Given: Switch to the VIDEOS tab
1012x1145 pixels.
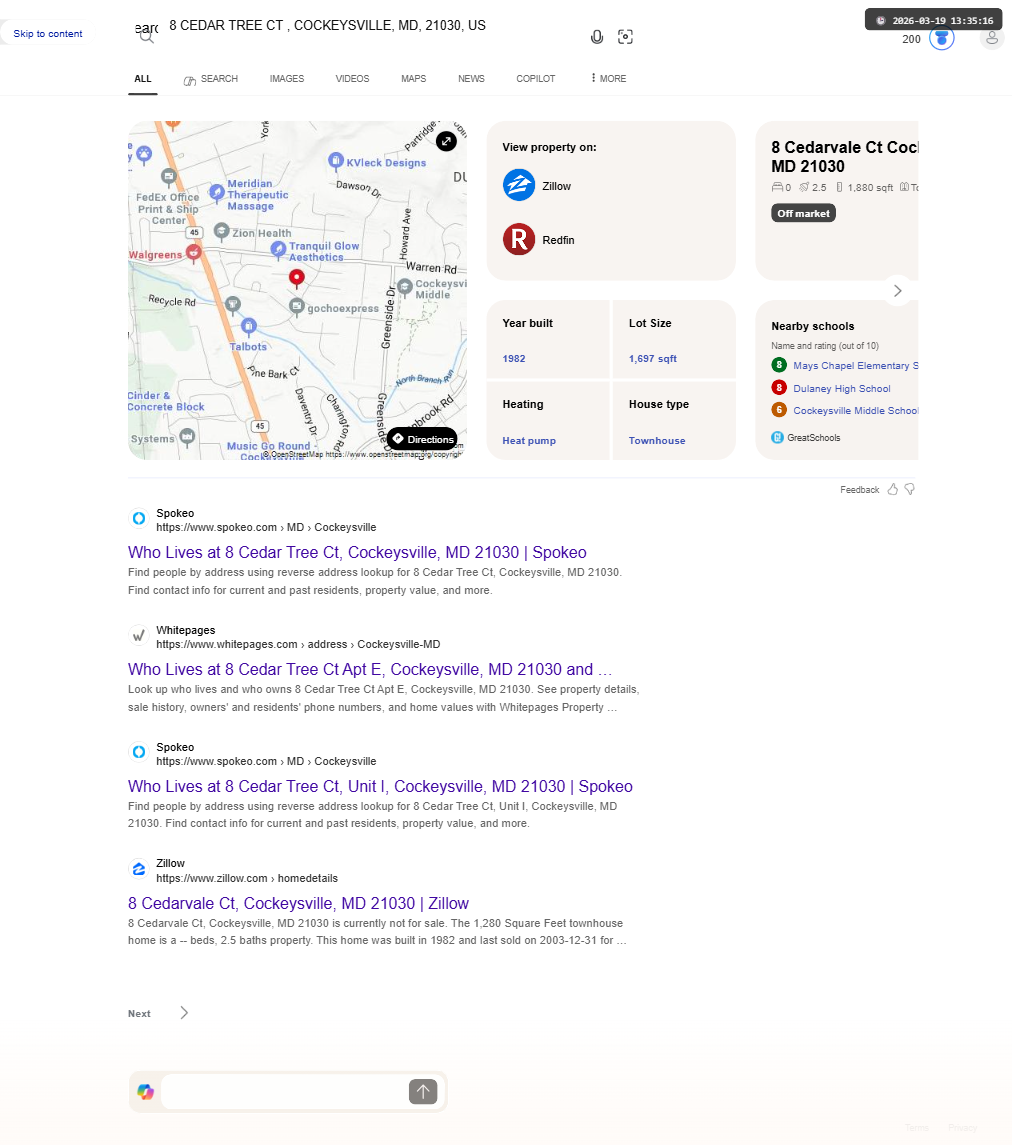Looking at the screenshot, I should click(352, 78).
